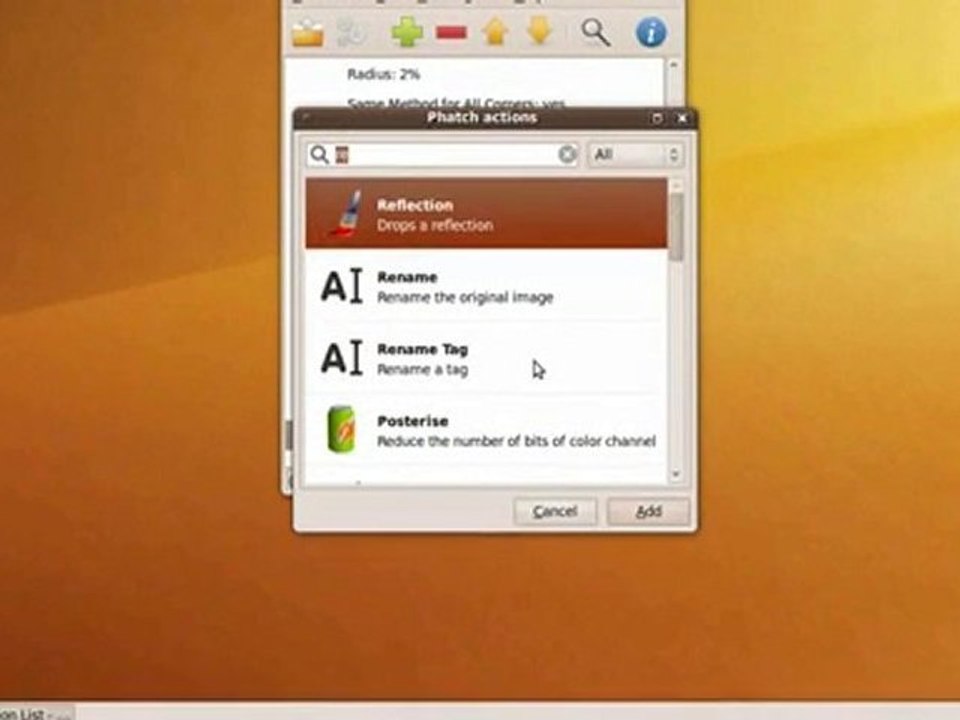Screen dimensions: 960x720
Task: Click the actions list scrollbar thumb
Action: click(x=676, y=225)
